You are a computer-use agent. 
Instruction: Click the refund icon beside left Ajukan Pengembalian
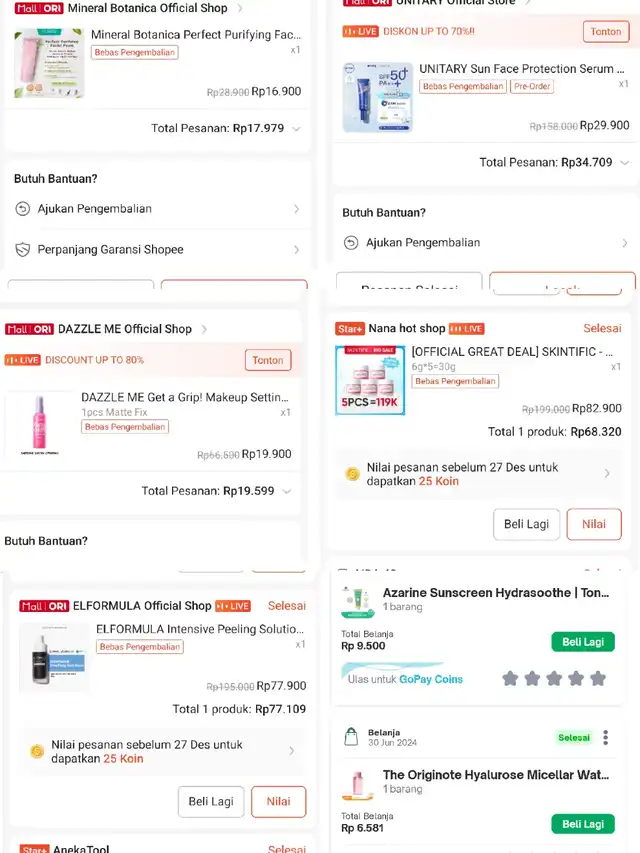(x=22, y=209)
